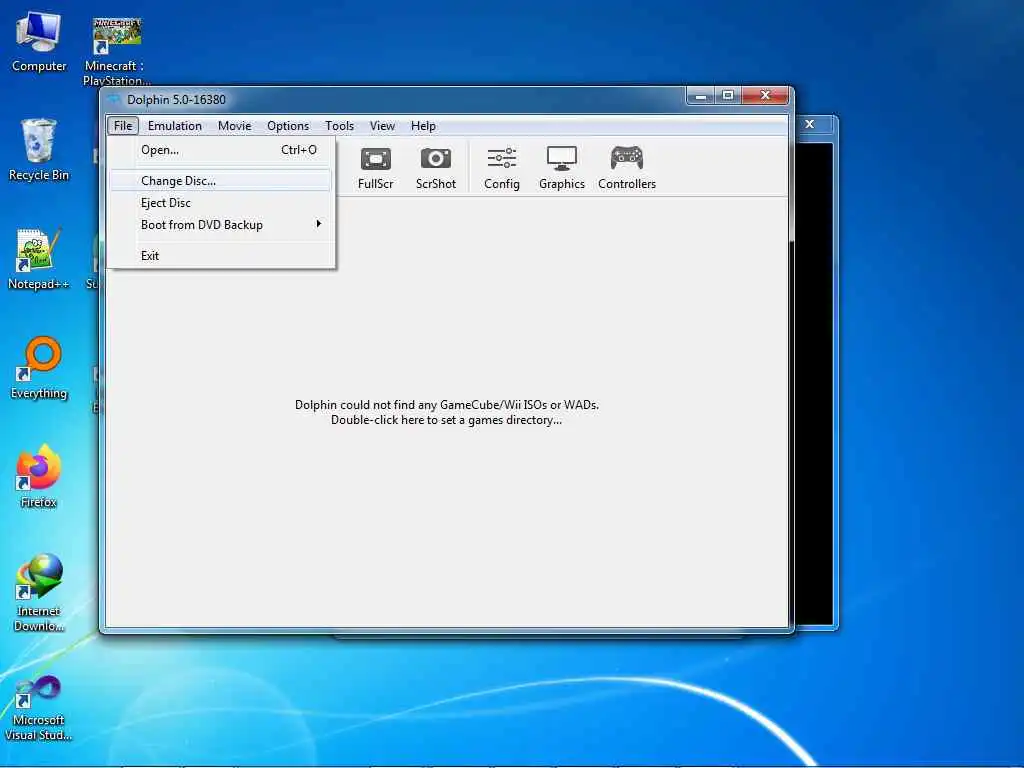
Task: Expand the Boot from DVD Backup submenu
Action: (221, 225)
